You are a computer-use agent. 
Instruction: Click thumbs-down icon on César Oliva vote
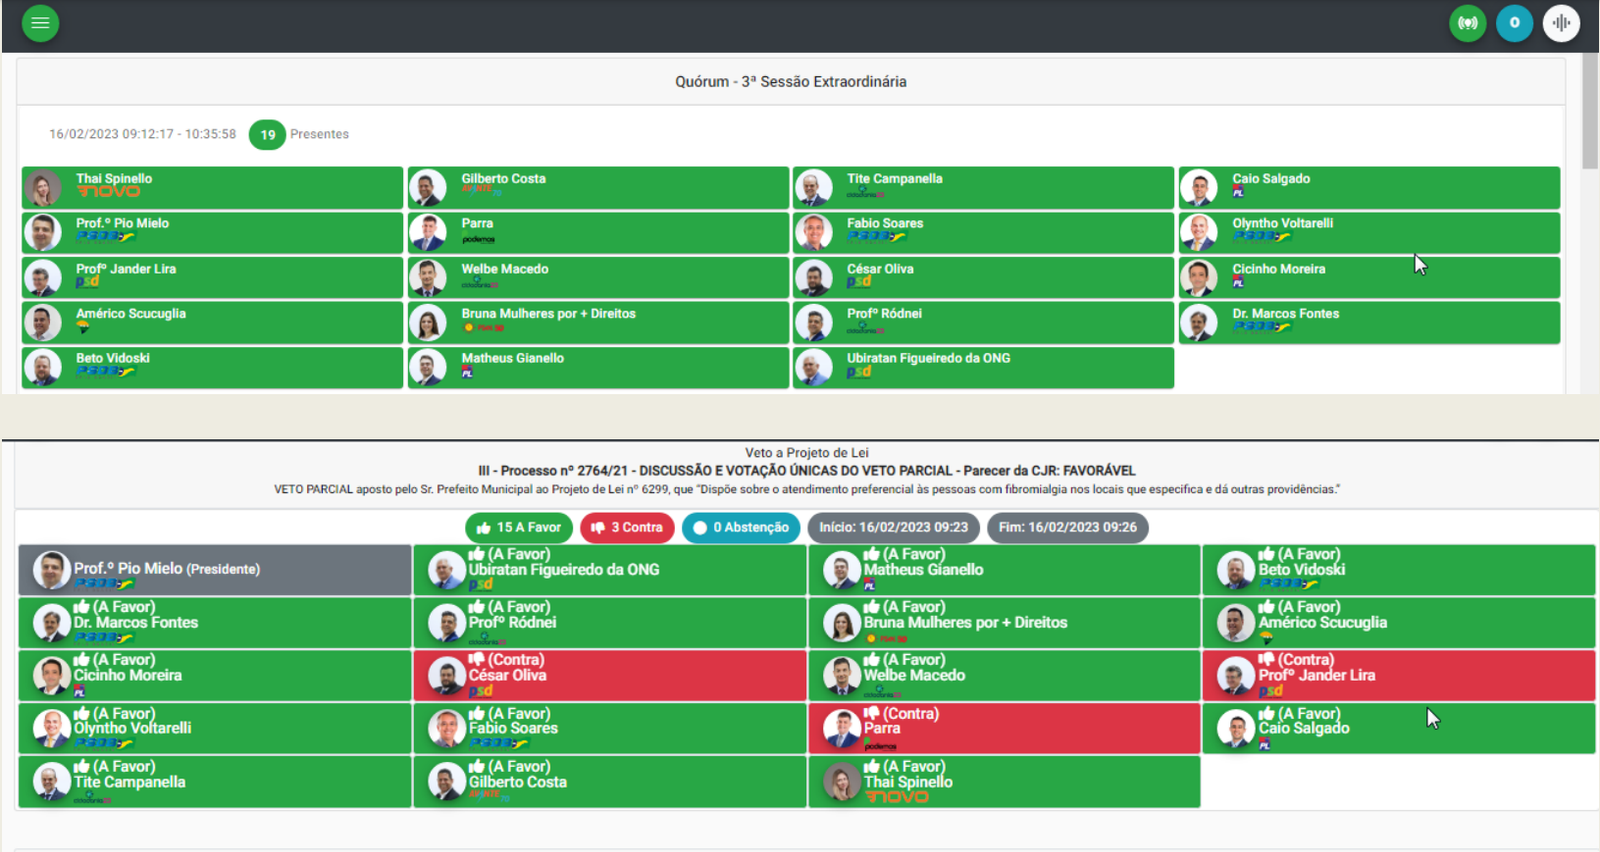pyautogui.click(x=477, y=660)
